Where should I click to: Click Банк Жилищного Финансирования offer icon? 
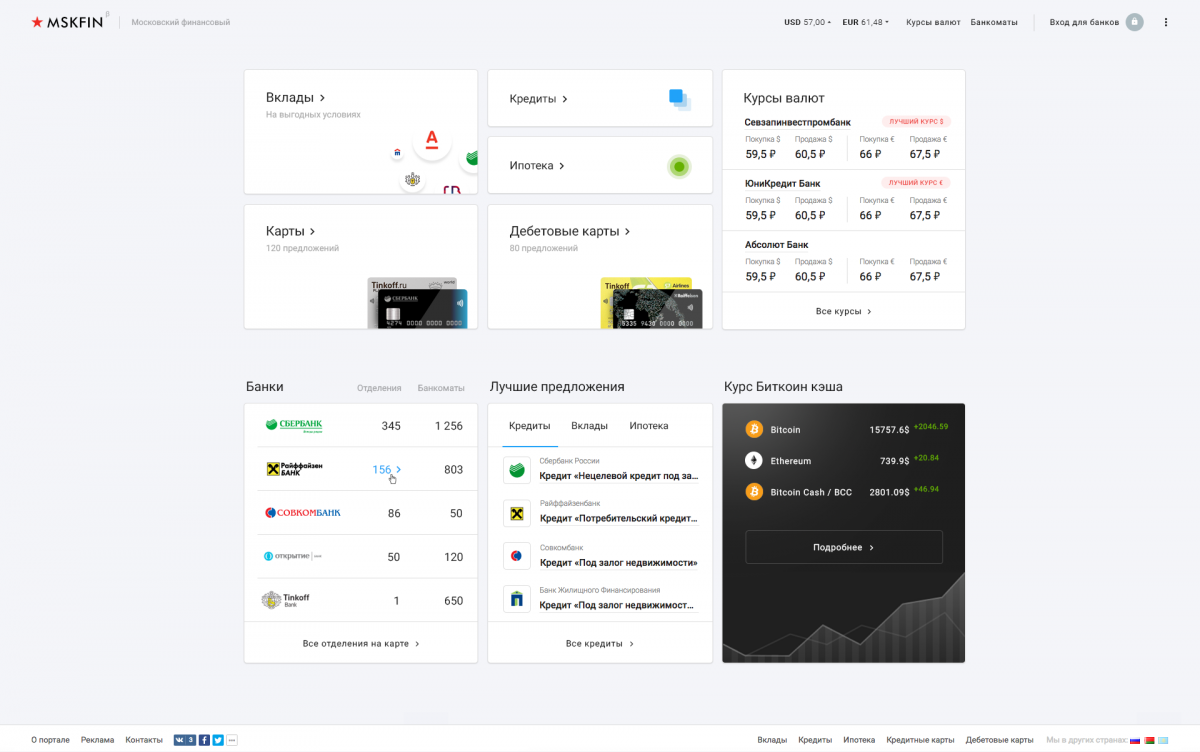(x=517, y=599)
